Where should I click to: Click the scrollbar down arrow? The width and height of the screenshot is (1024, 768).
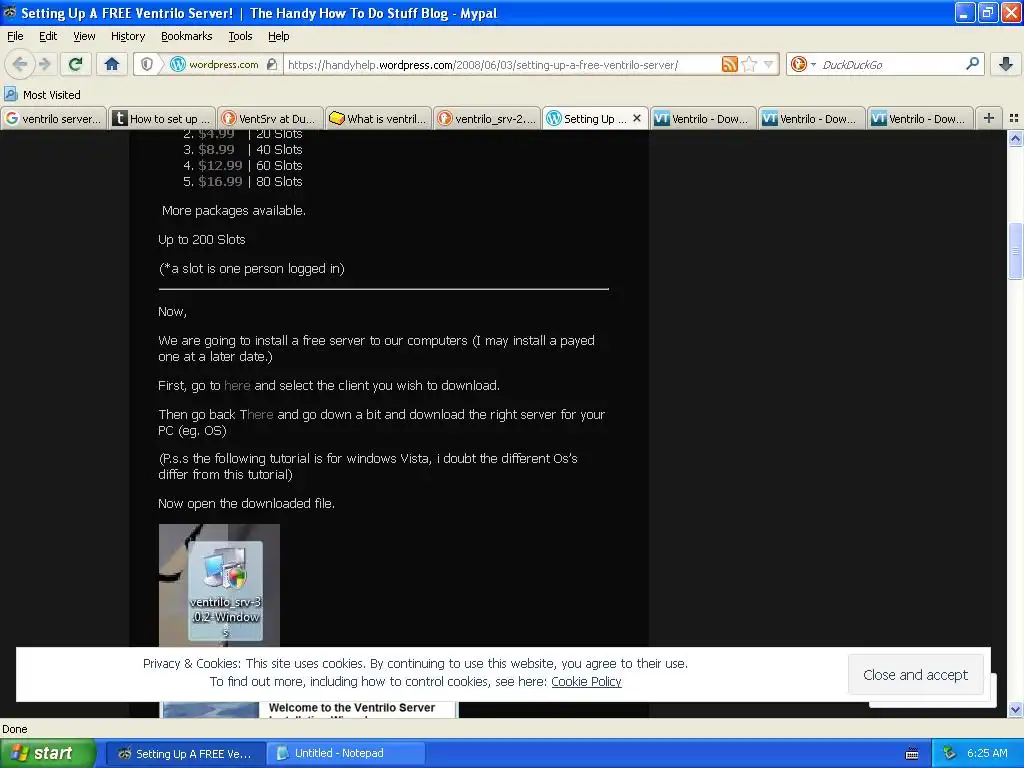1015,709
